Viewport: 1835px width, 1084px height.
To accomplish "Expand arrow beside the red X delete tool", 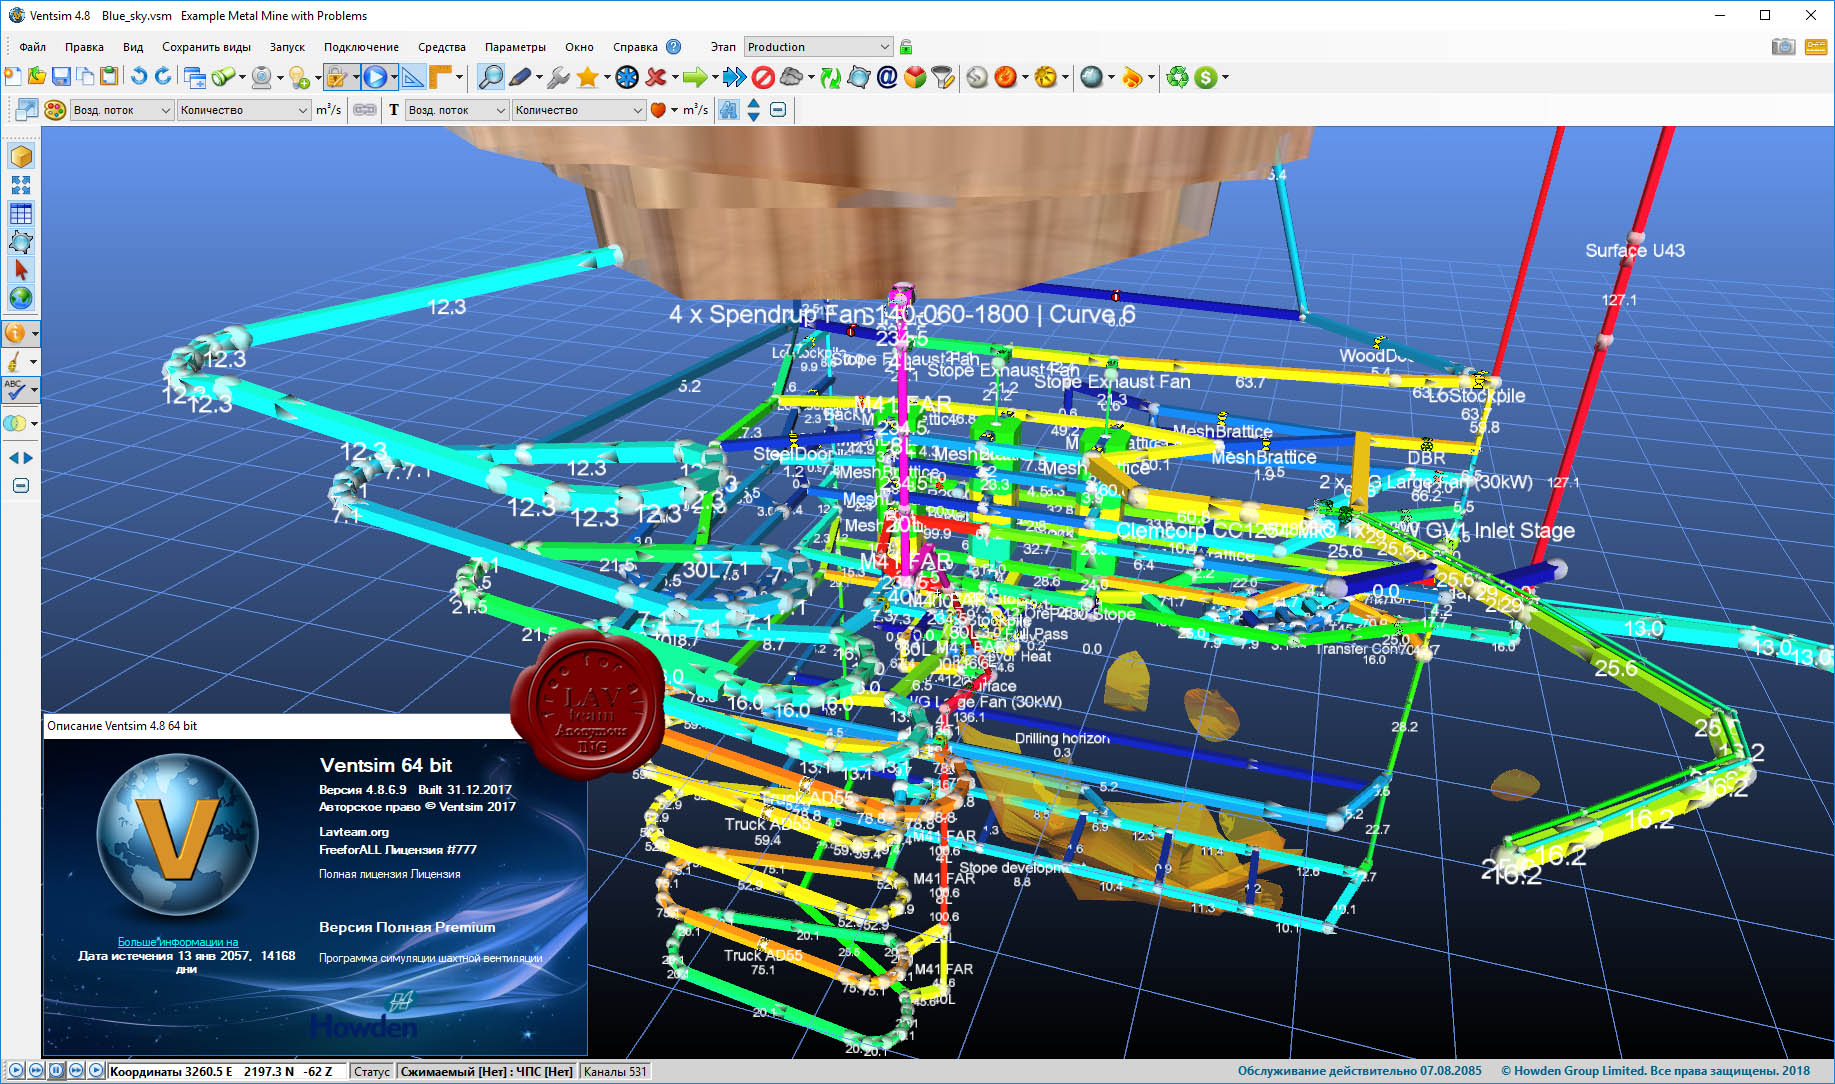I will [x=675, y=77].
